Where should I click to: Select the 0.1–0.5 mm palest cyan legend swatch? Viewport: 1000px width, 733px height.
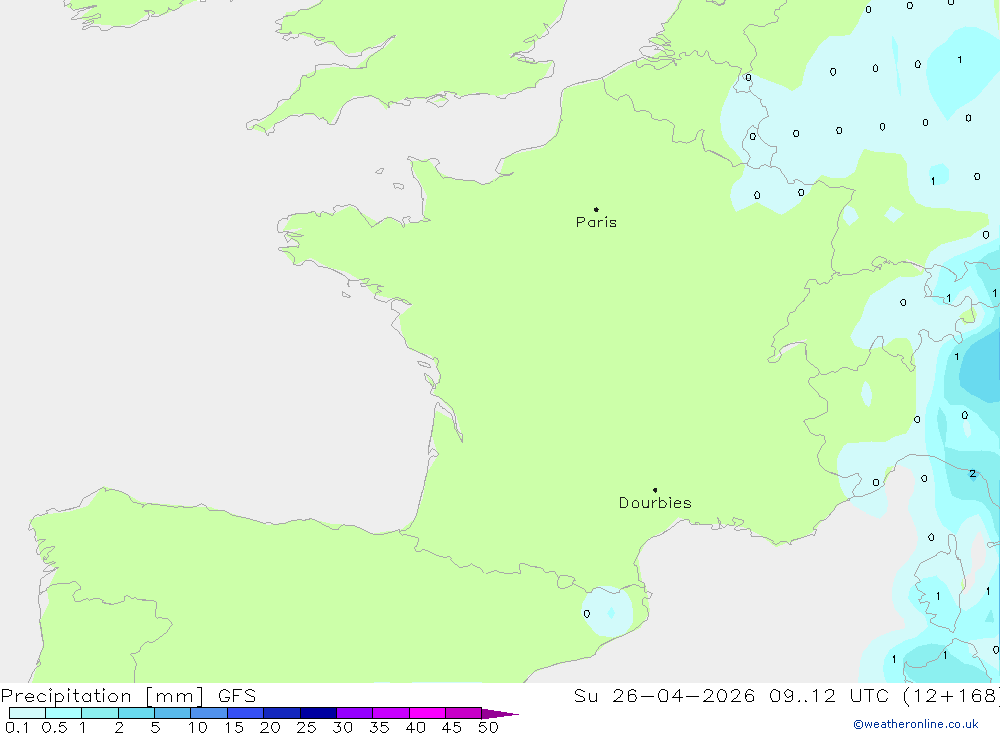pos(27,713)
